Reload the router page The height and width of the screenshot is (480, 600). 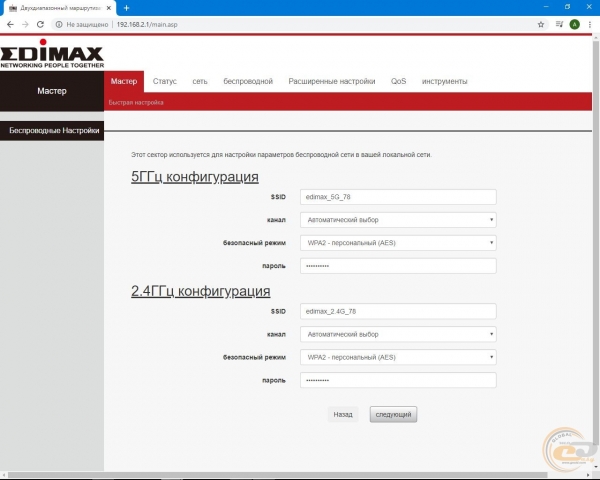[40, 24]
